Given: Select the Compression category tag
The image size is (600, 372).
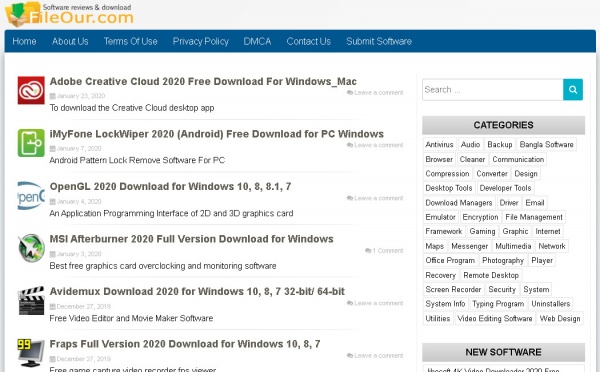Looking at the screenshot, I should coord(447,174).
